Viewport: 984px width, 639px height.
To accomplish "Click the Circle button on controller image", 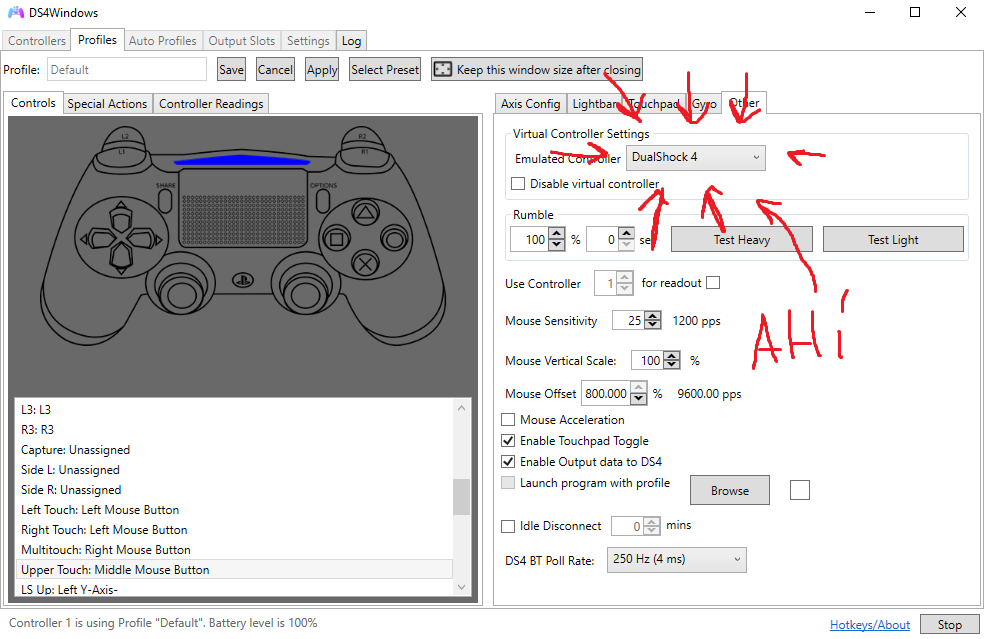I will 395,239.
